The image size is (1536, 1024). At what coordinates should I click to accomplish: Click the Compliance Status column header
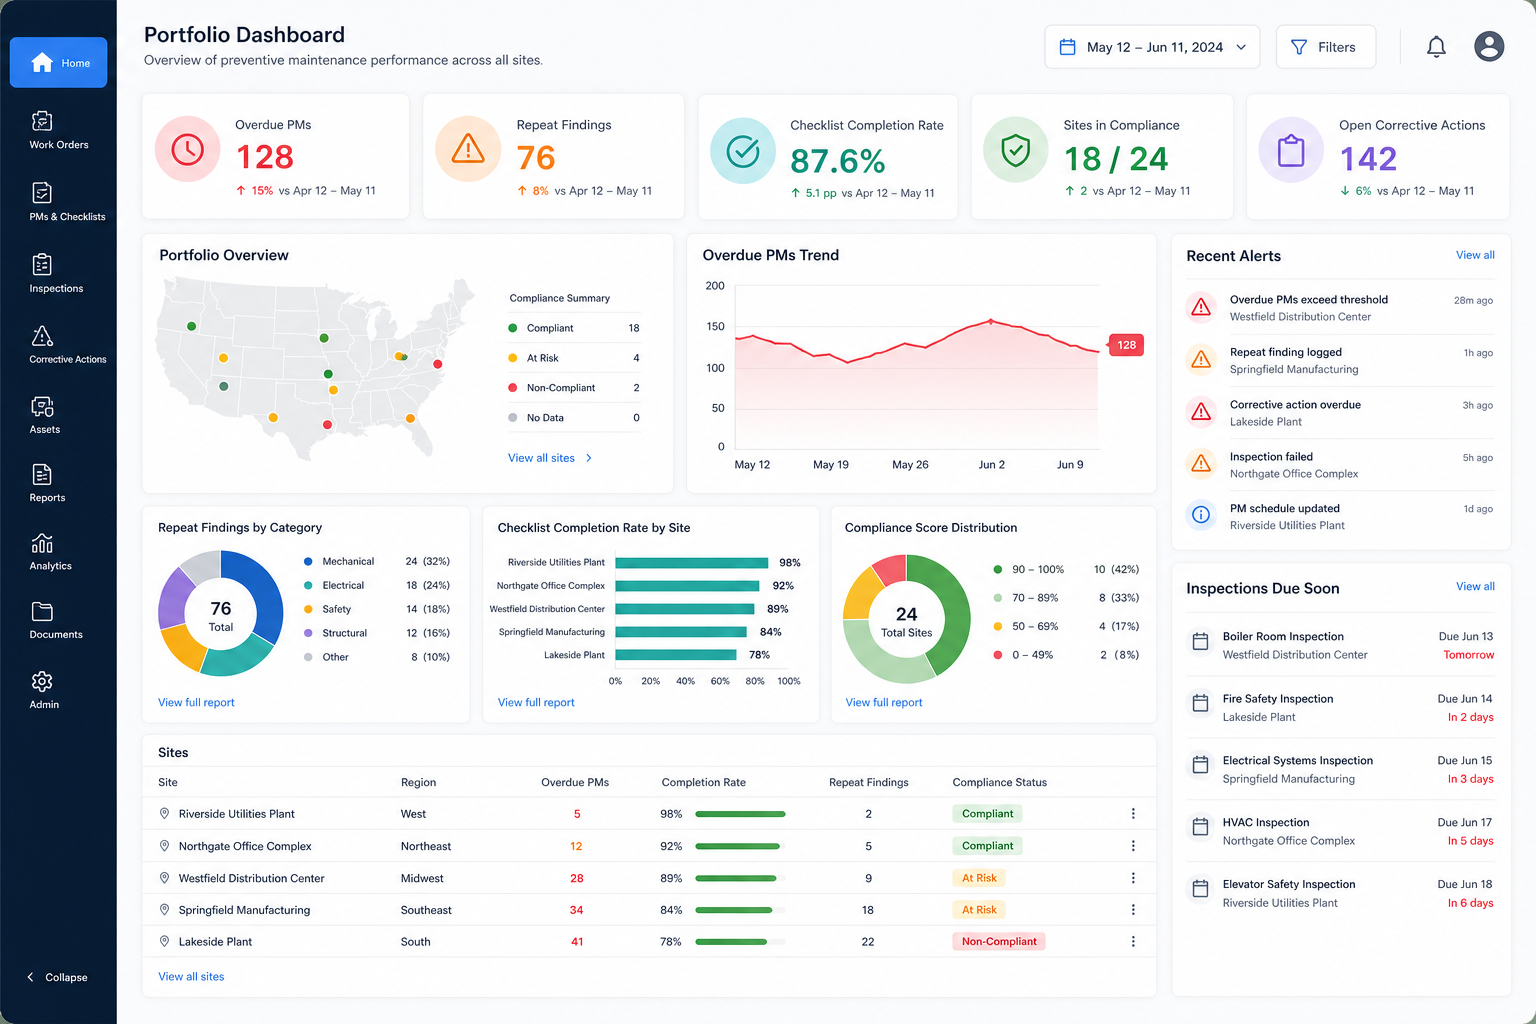(1000, 783)
